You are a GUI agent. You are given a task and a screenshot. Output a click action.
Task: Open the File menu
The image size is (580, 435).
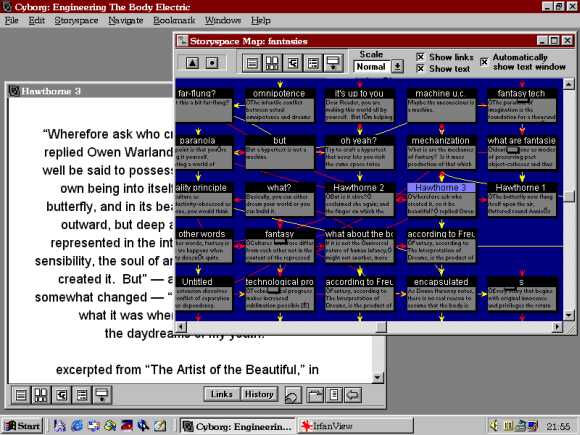pyautogui.click(x=11, y=20)
